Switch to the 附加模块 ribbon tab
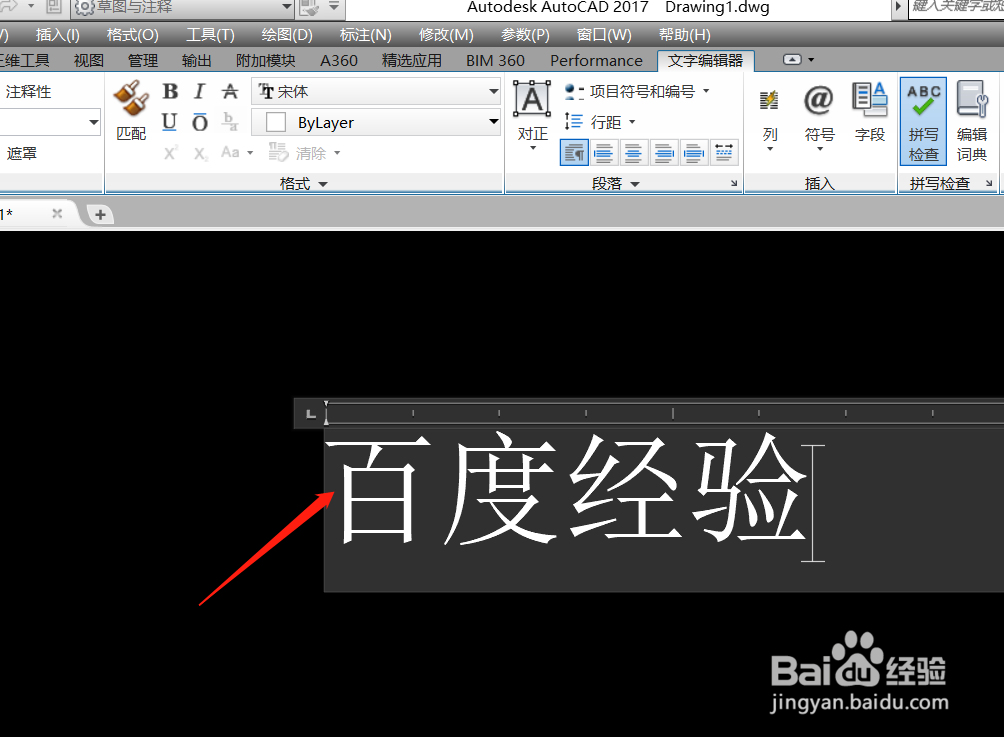 click(x=266, y=61)
